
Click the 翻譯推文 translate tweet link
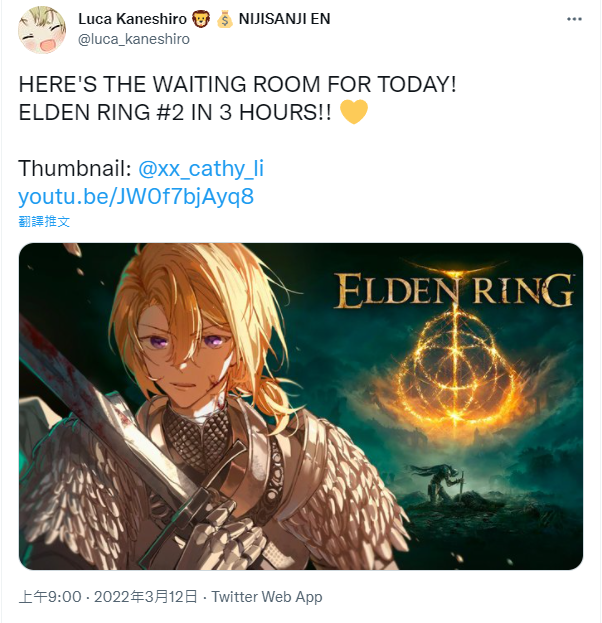pos(44,221)
